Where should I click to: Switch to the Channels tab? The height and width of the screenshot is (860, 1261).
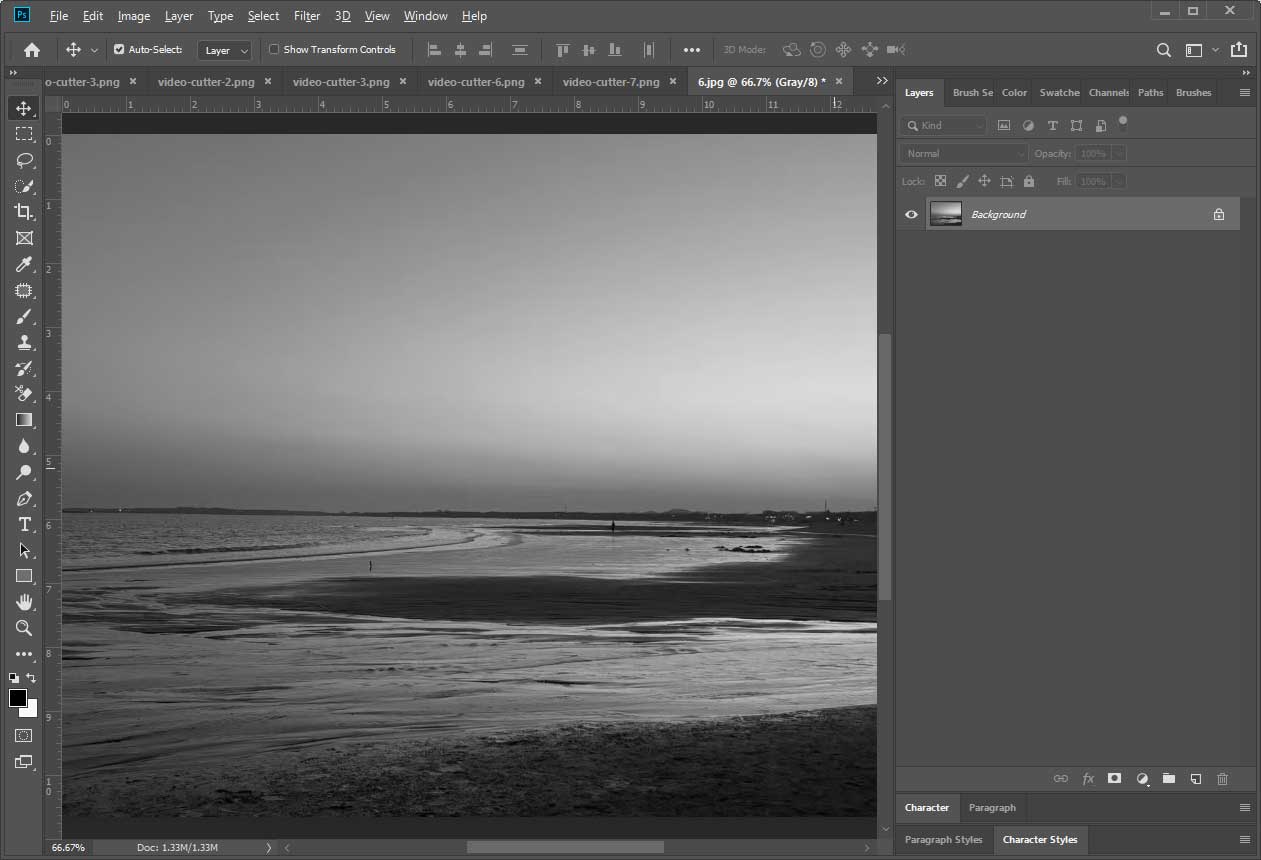1107,92
